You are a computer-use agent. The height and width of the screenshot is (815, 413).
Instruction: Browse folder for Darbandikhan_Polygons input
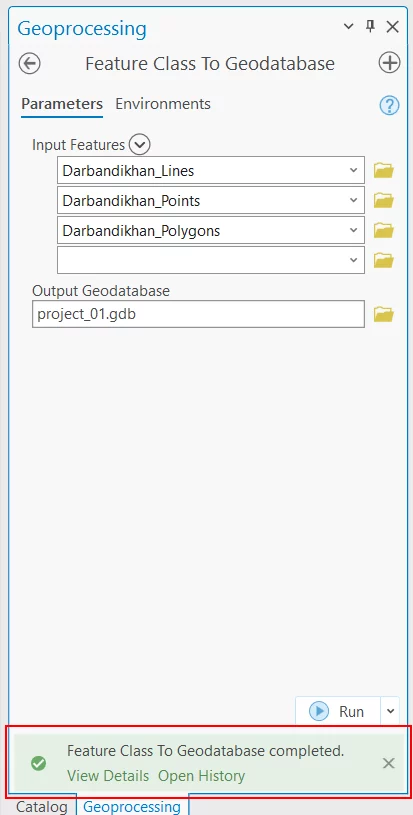point(383,230)
